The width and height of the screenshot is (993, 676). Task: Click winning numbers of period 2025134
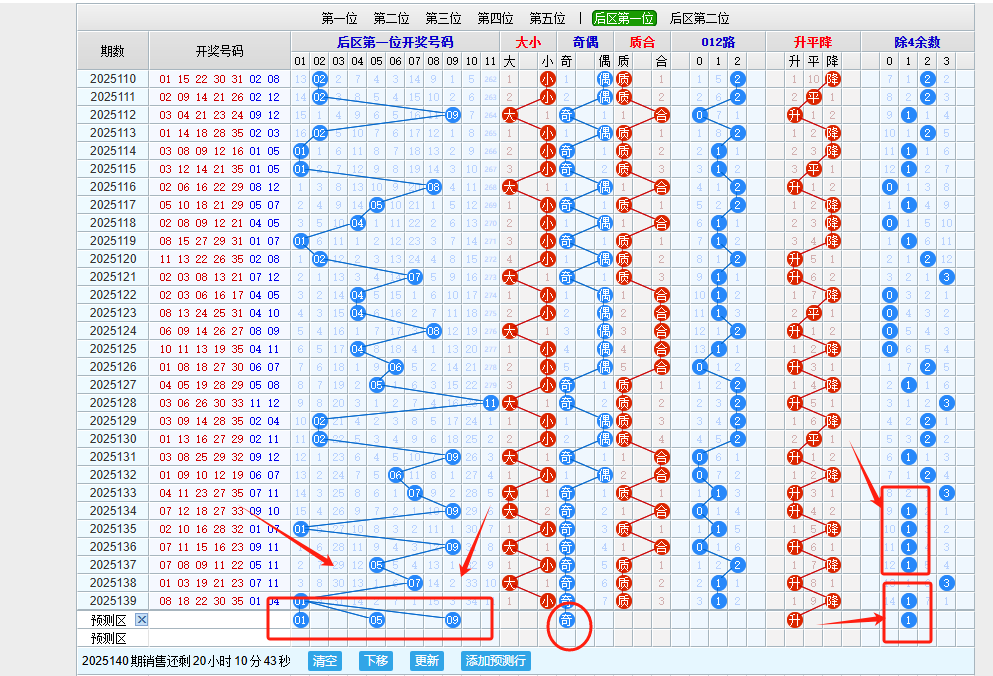point(219,511)
